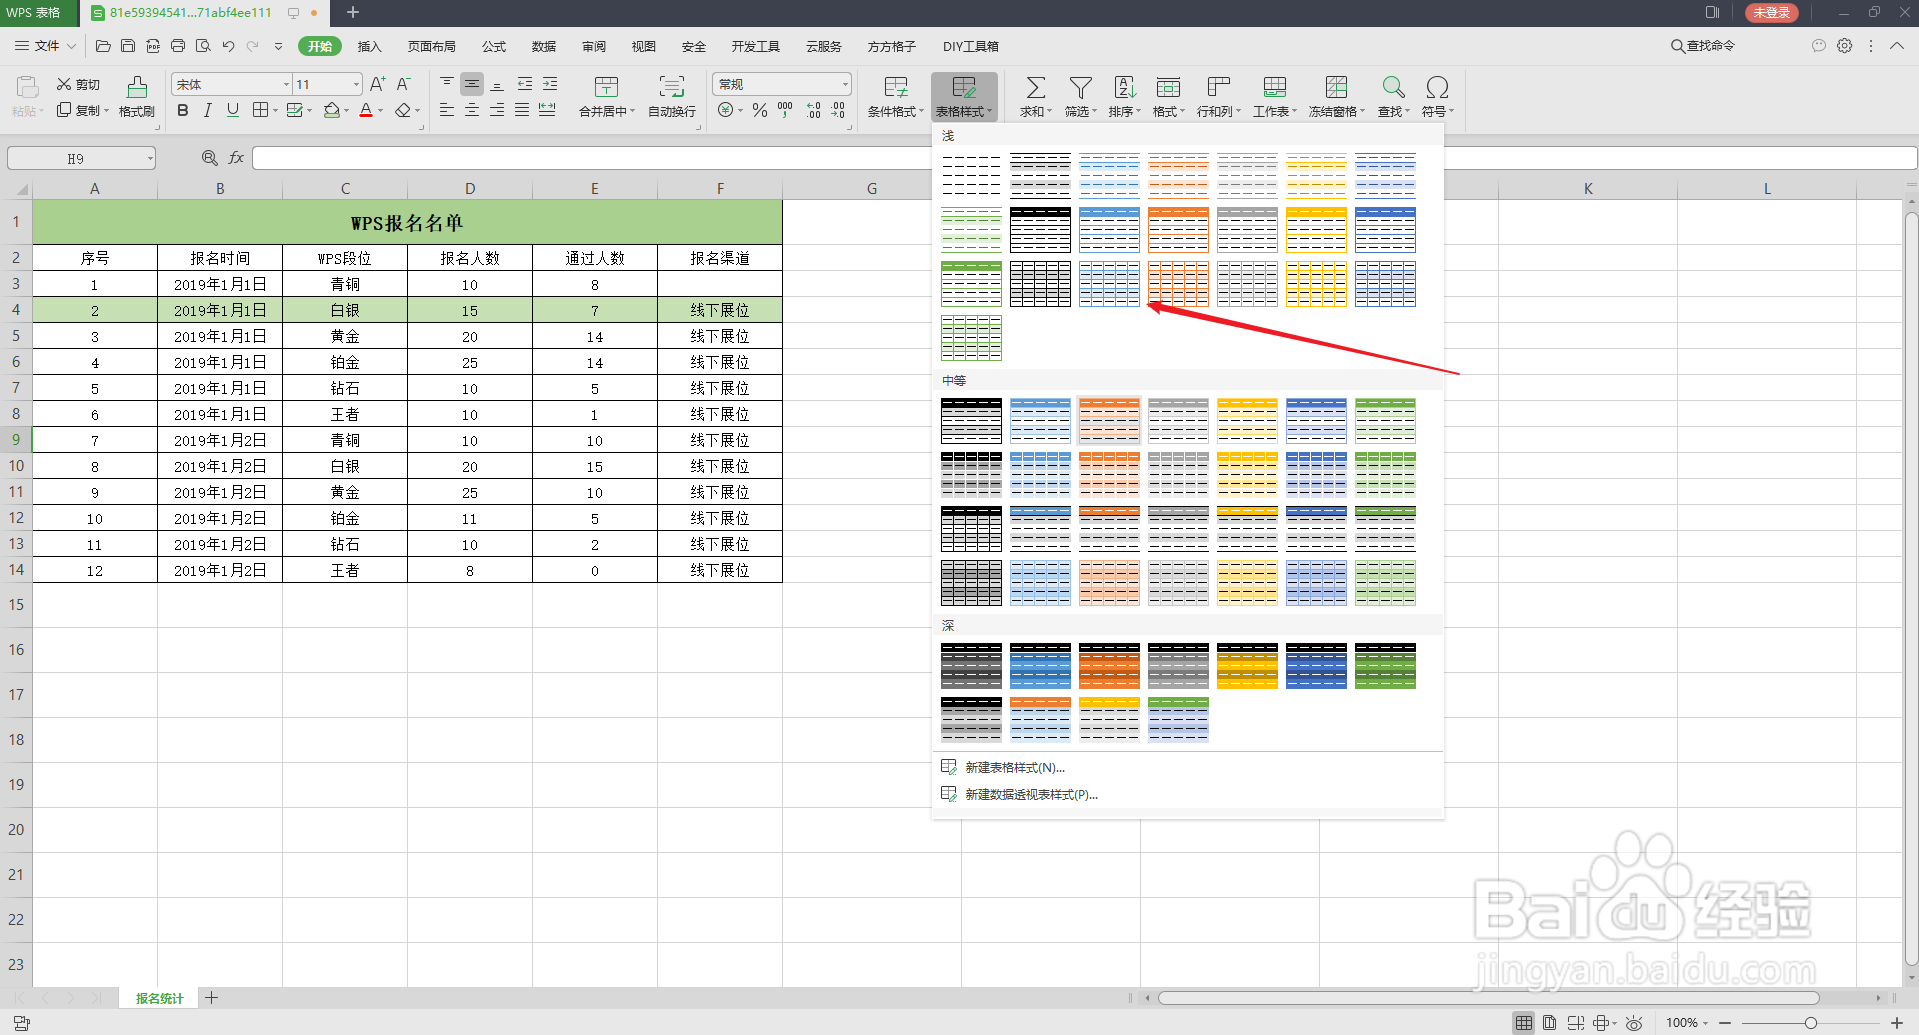Open the font name 宋体 dropdown
Image resolution: width=1919 pixels, height=1035 pixels.
point(286,84)
